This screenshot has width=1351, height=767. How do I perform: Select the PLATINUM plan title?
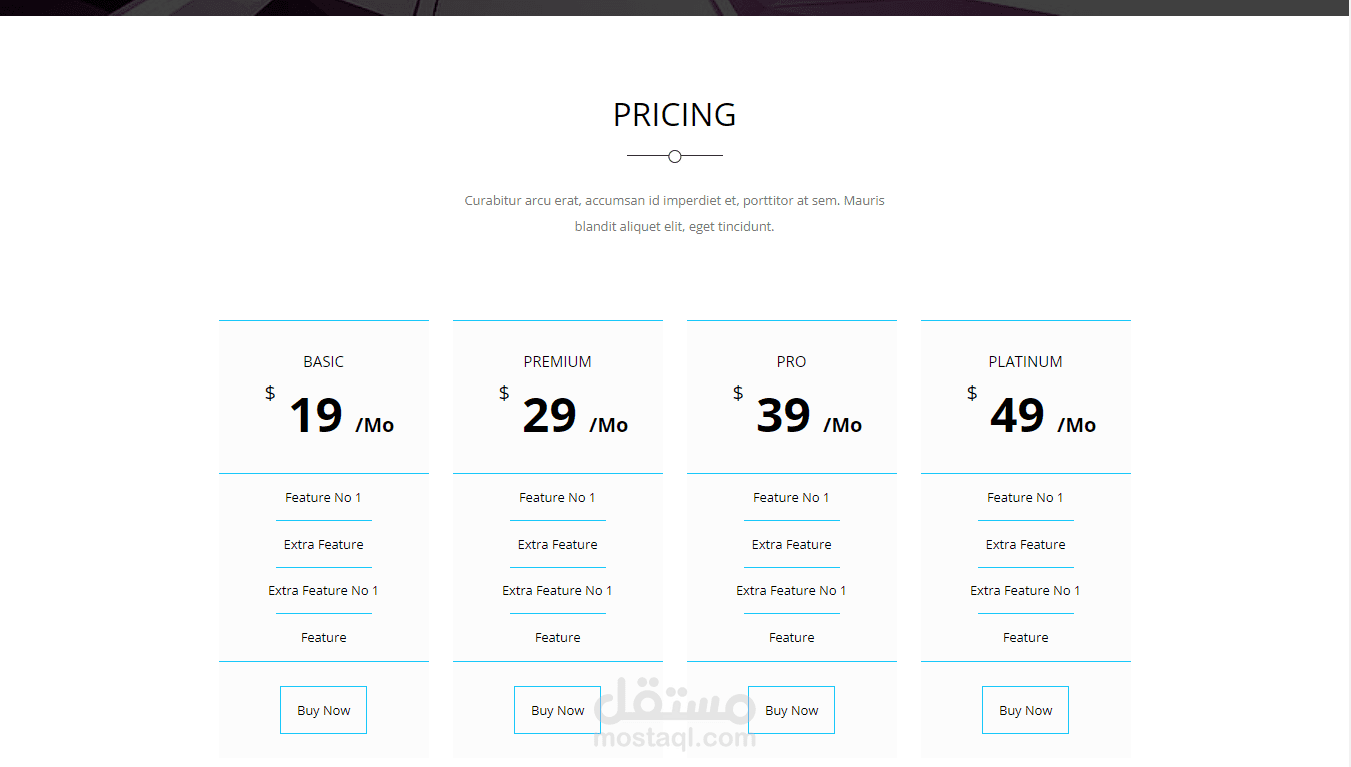click(1025, 362)
